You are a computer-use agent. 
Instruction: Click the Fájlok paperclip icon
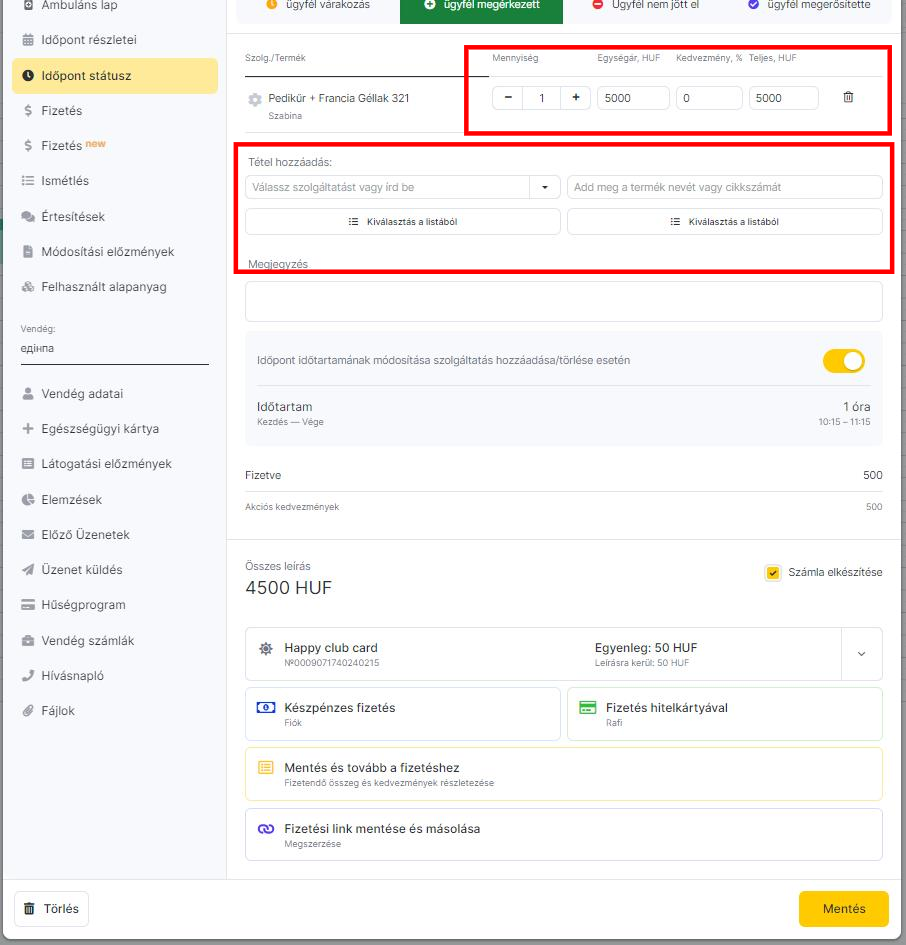(28, 711)
